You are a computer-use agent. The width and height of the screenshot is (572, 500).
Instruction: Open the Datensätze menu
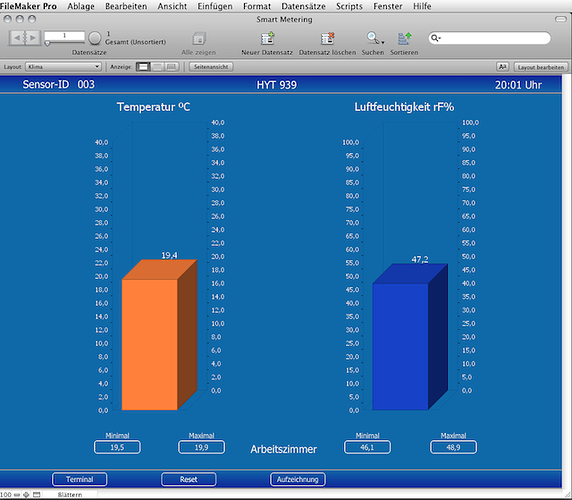pyautogui.click(x=303, y=6)
